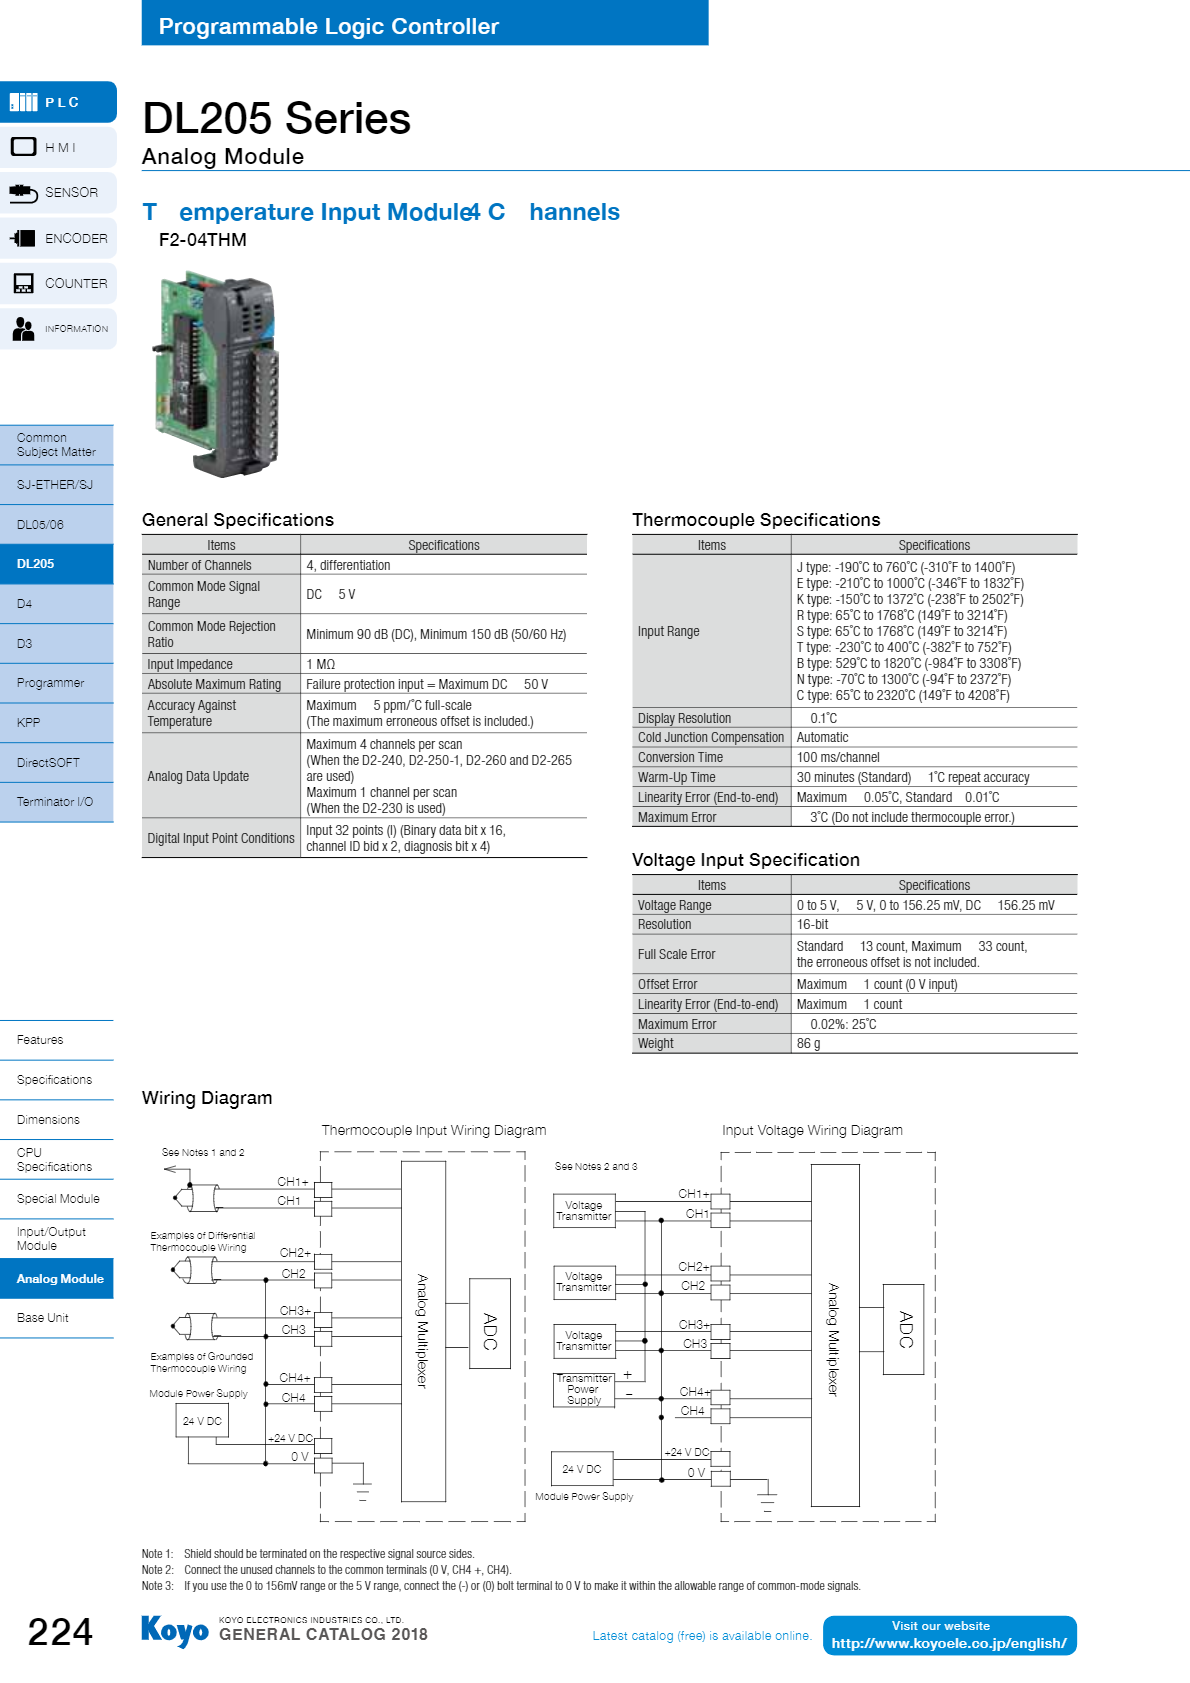Open the KPP side tab
The height and width of the screenshot is (1683, 1190).
(x=57, y=722)
